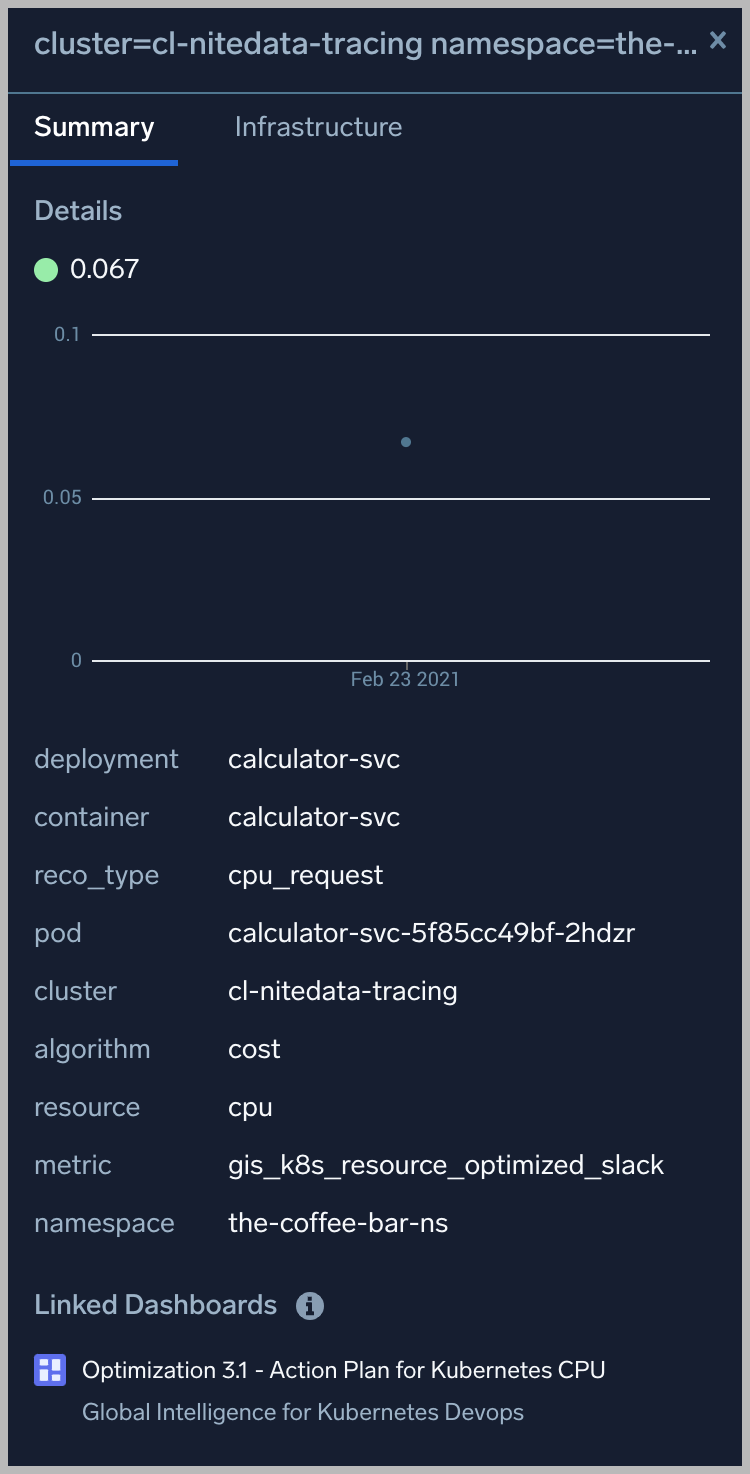Viewport: 750px width, 1474px height.
Task: Click the 0.067 legend value
Action: pyautogui.click(x=104, y=269)
